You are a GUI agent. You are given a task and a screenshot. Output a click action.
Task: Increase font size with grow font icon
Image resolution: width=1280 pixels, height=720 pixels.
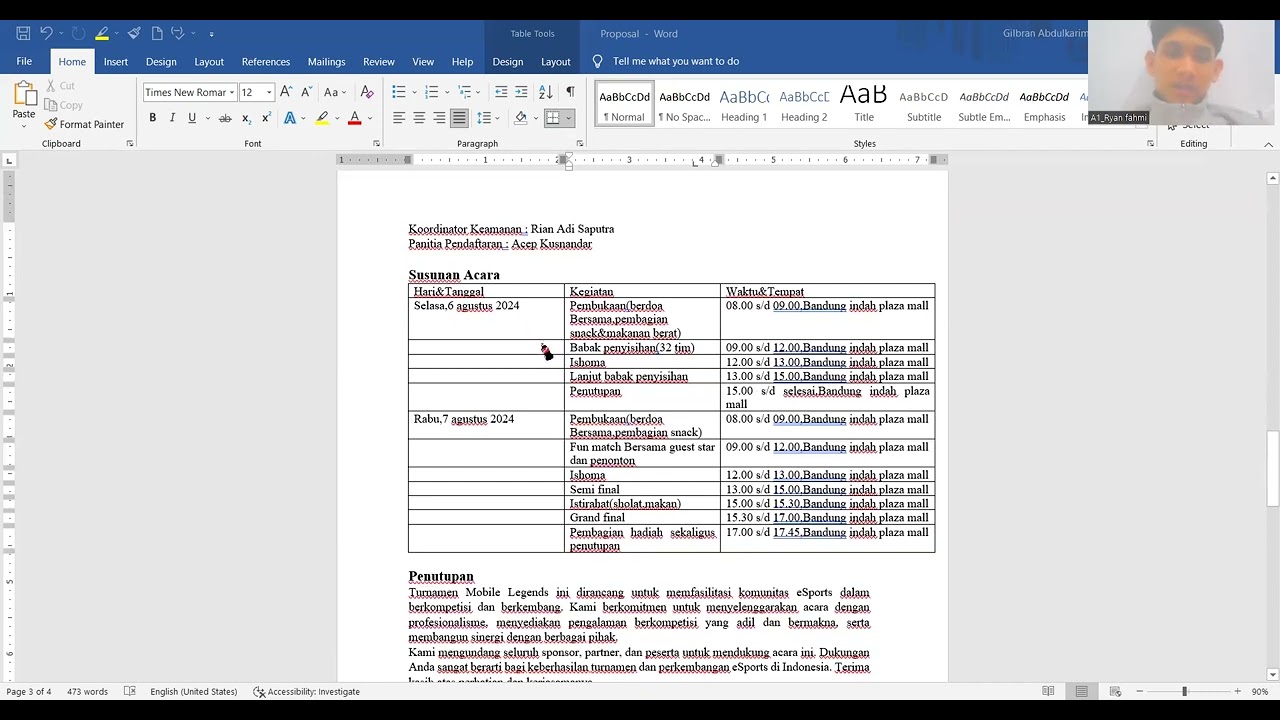[x=286, y=92]
